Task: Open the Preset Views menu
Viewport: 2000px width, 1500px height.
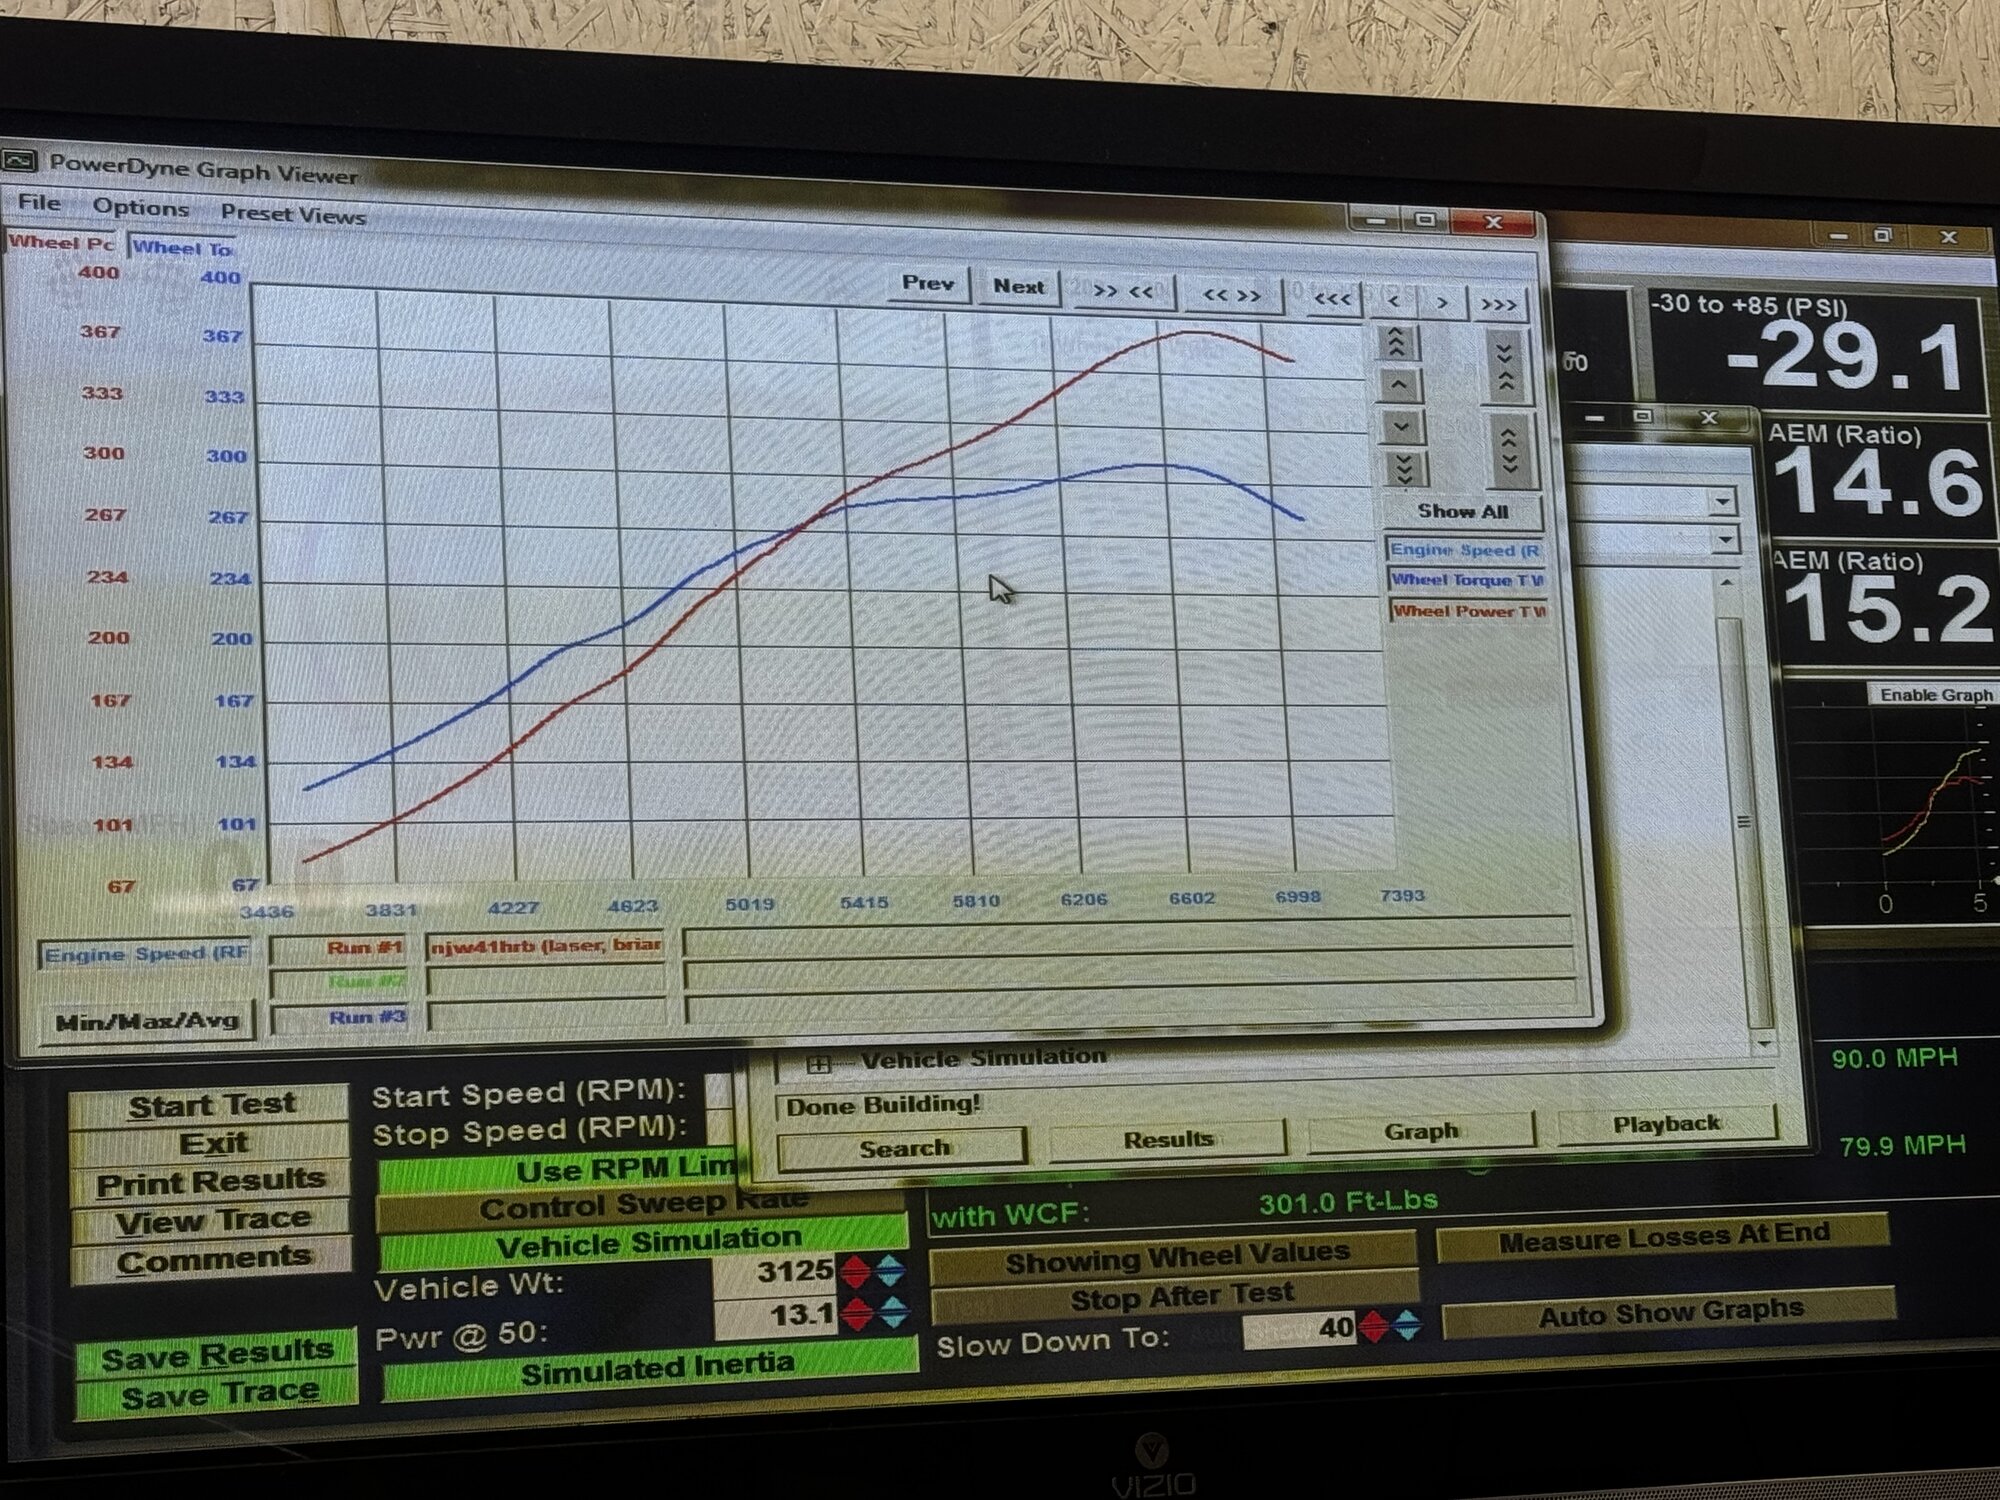Action: [x=292, y=214]
